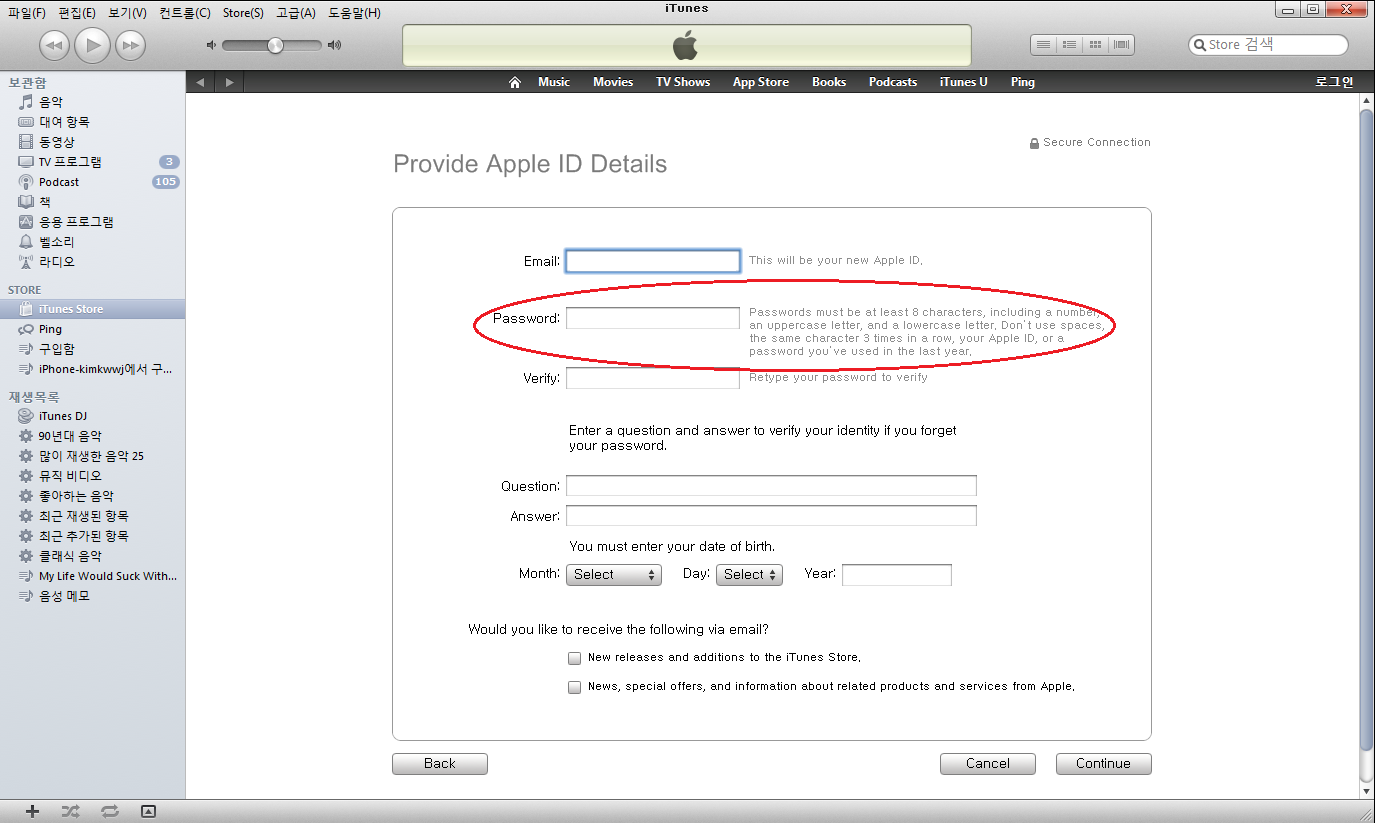Check New releases and additions checkbox

point(574,658)
